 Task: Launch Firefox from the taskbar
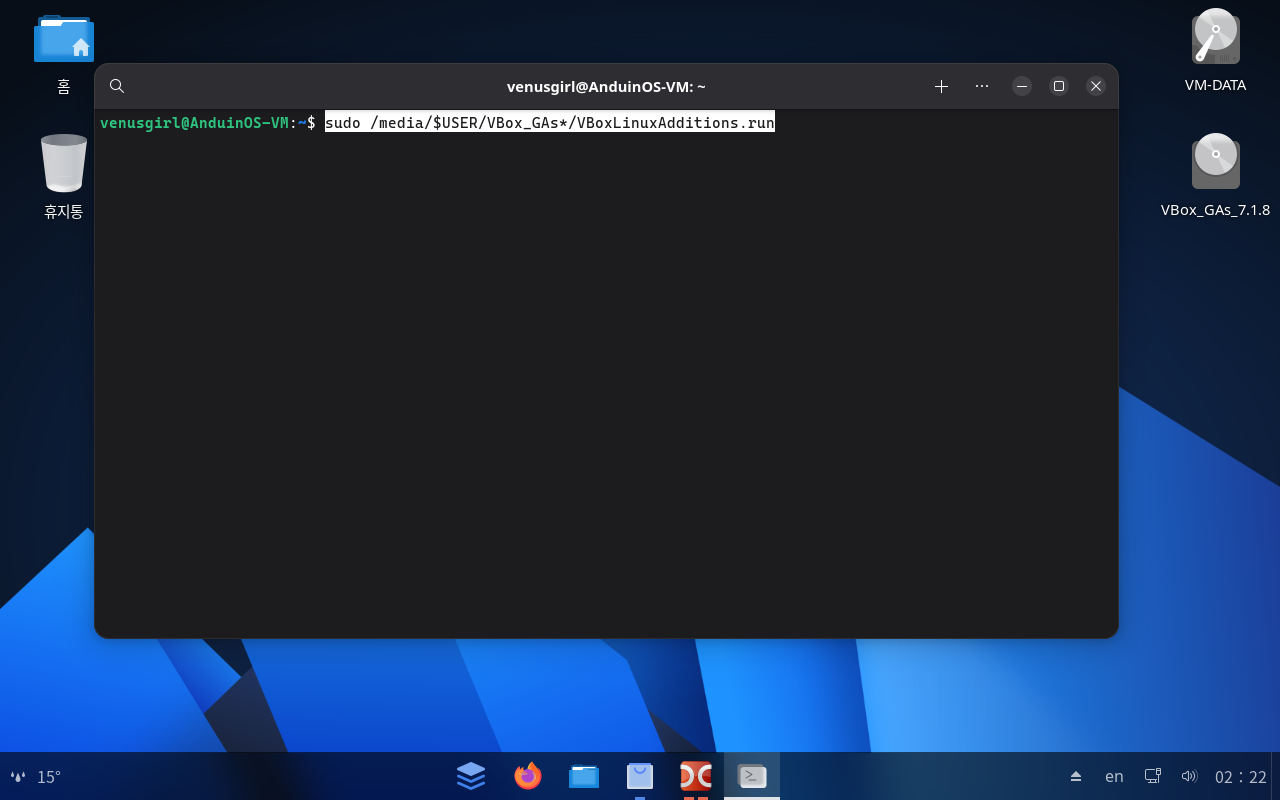click(527, 776)
